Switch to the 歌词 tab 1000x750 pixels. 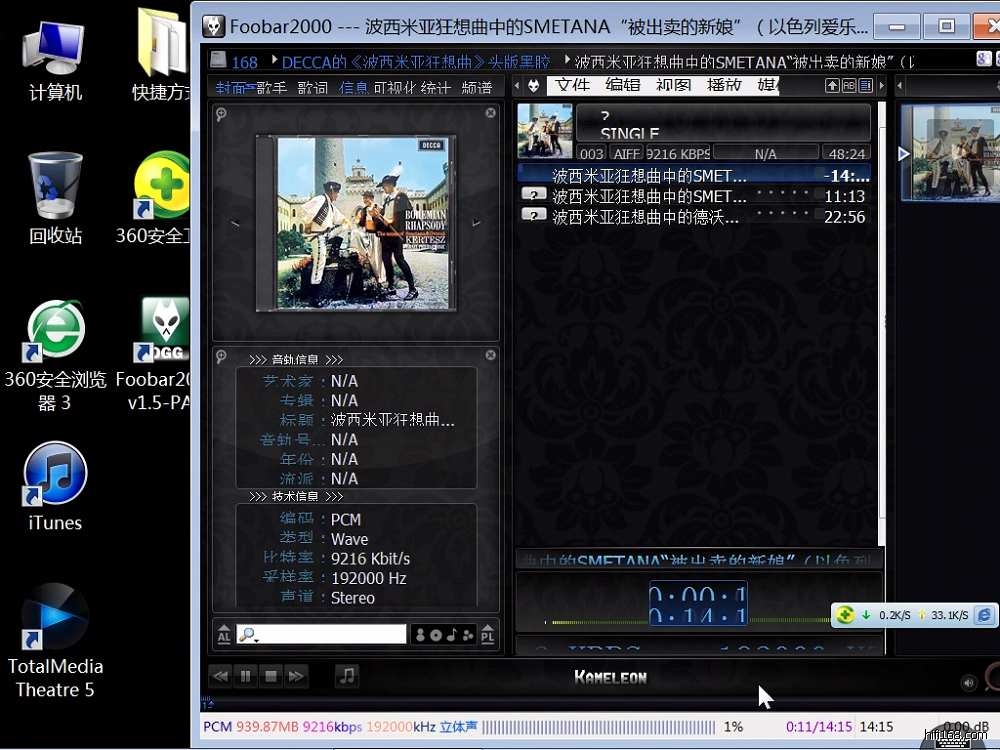click(x=312, y=88)
